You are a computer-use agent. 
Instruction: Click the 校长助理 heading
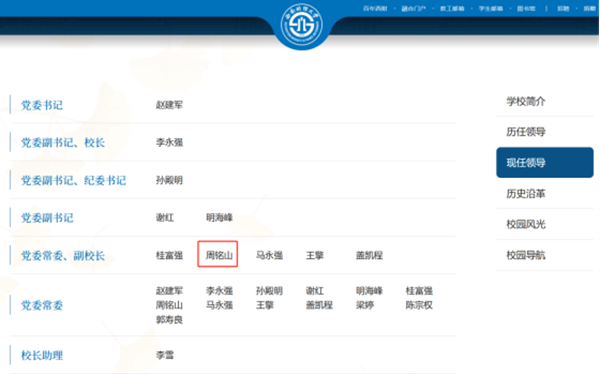(x=42, y=355)
